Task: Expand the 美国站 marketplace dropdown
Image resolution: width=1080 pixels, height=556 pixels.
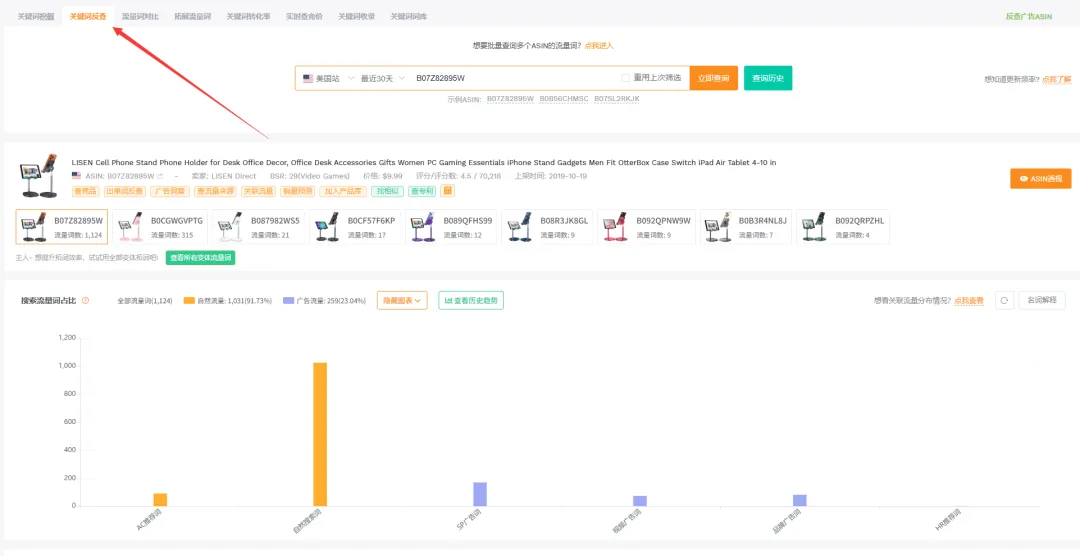Action: (329, 79)
